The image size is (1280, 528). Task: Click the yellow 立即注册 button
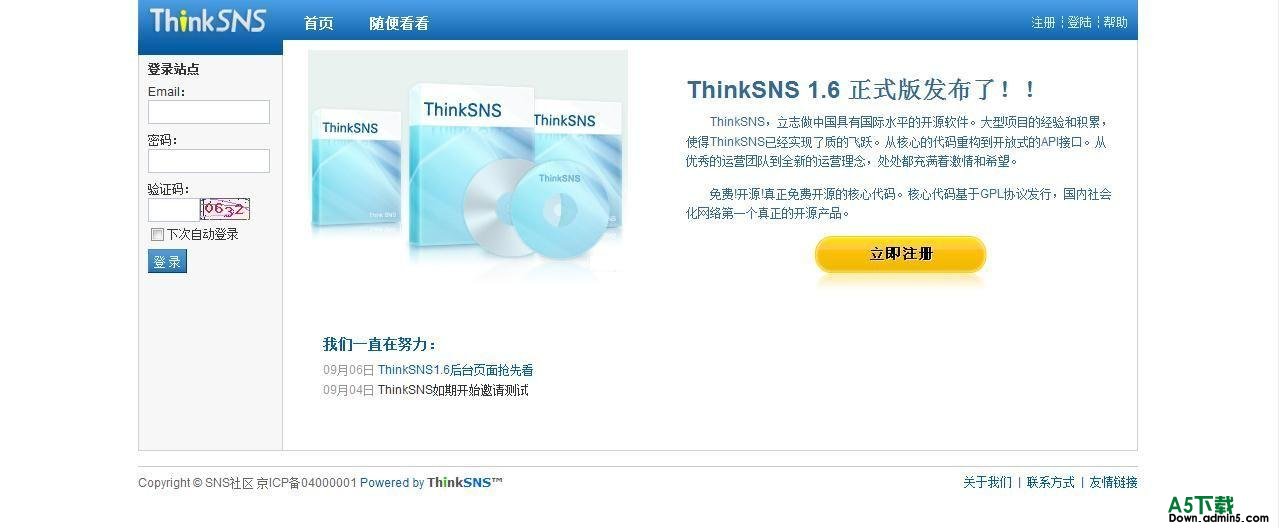(x=901, y=254)
